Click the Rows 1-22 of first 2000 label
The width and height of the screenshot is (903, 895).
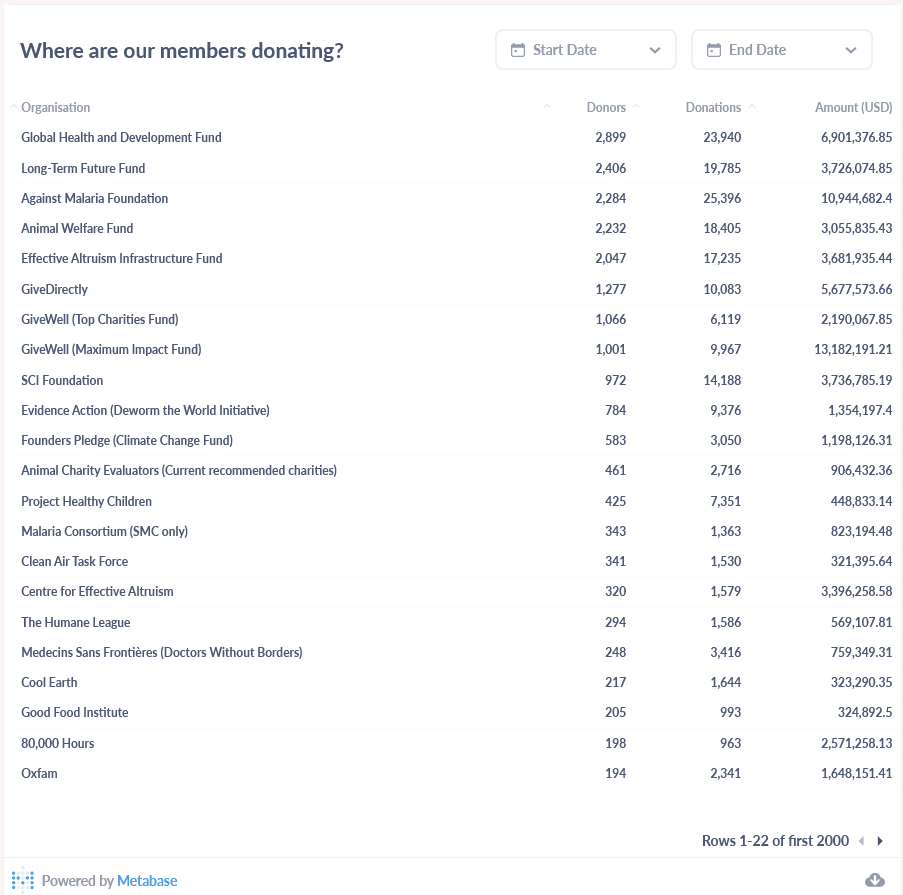[x=775, y=840]
